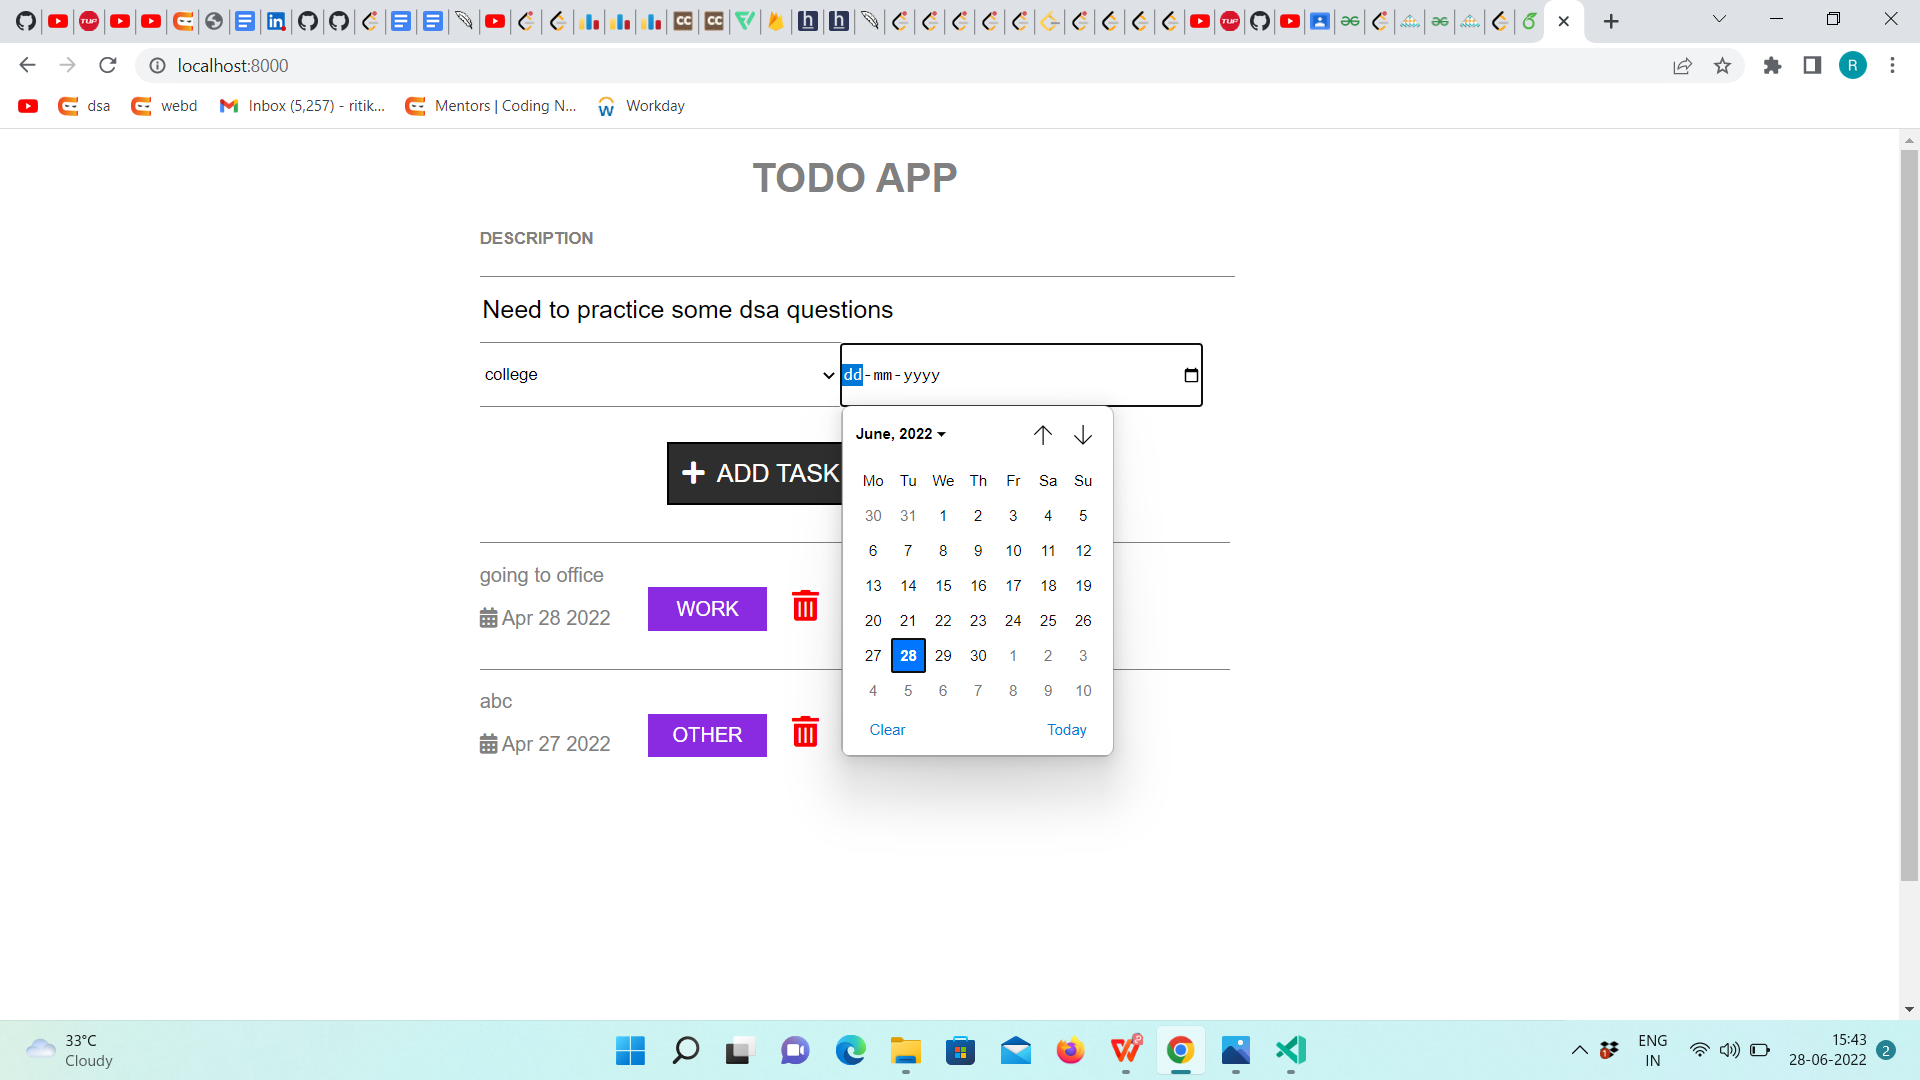Go back in browser history
The height and width of the screenshot is (1080, 1920).
pyautogui.click(x=27, y=65)
